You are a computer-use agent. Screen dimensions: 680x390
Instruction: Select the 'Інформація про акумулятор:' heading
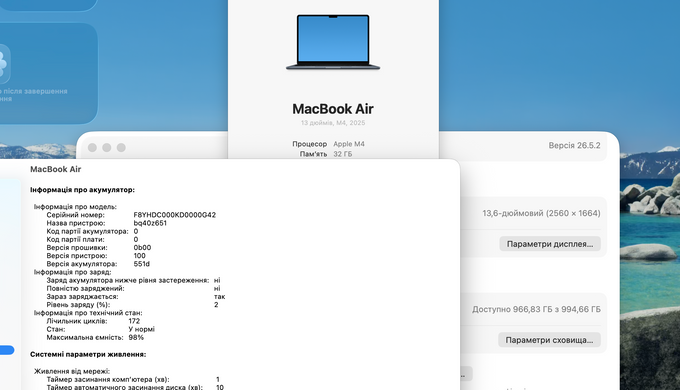[x=82, y=190]
